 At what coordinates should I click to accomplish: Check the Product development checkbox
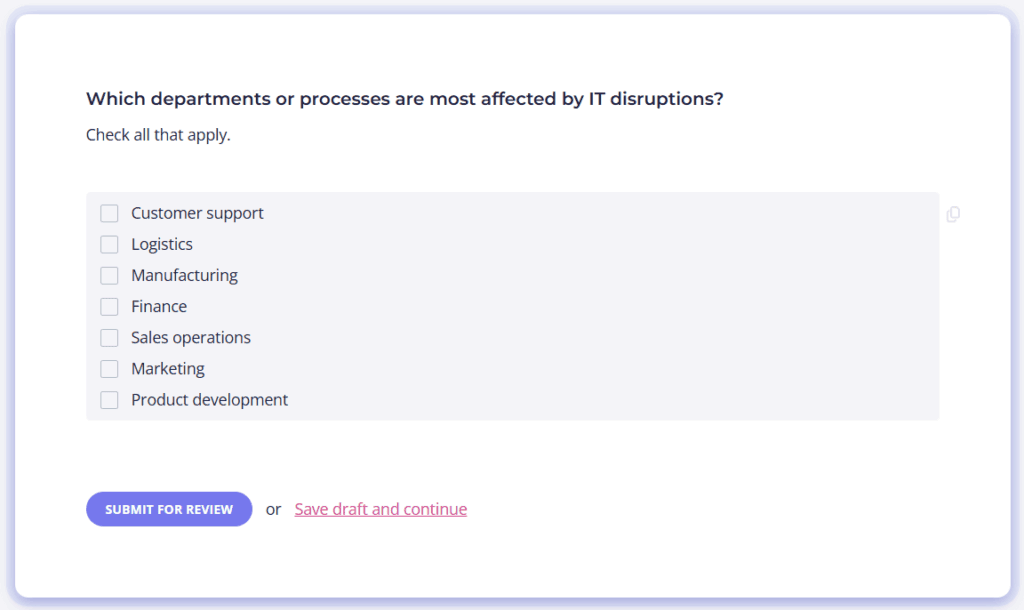click(109, 400)
